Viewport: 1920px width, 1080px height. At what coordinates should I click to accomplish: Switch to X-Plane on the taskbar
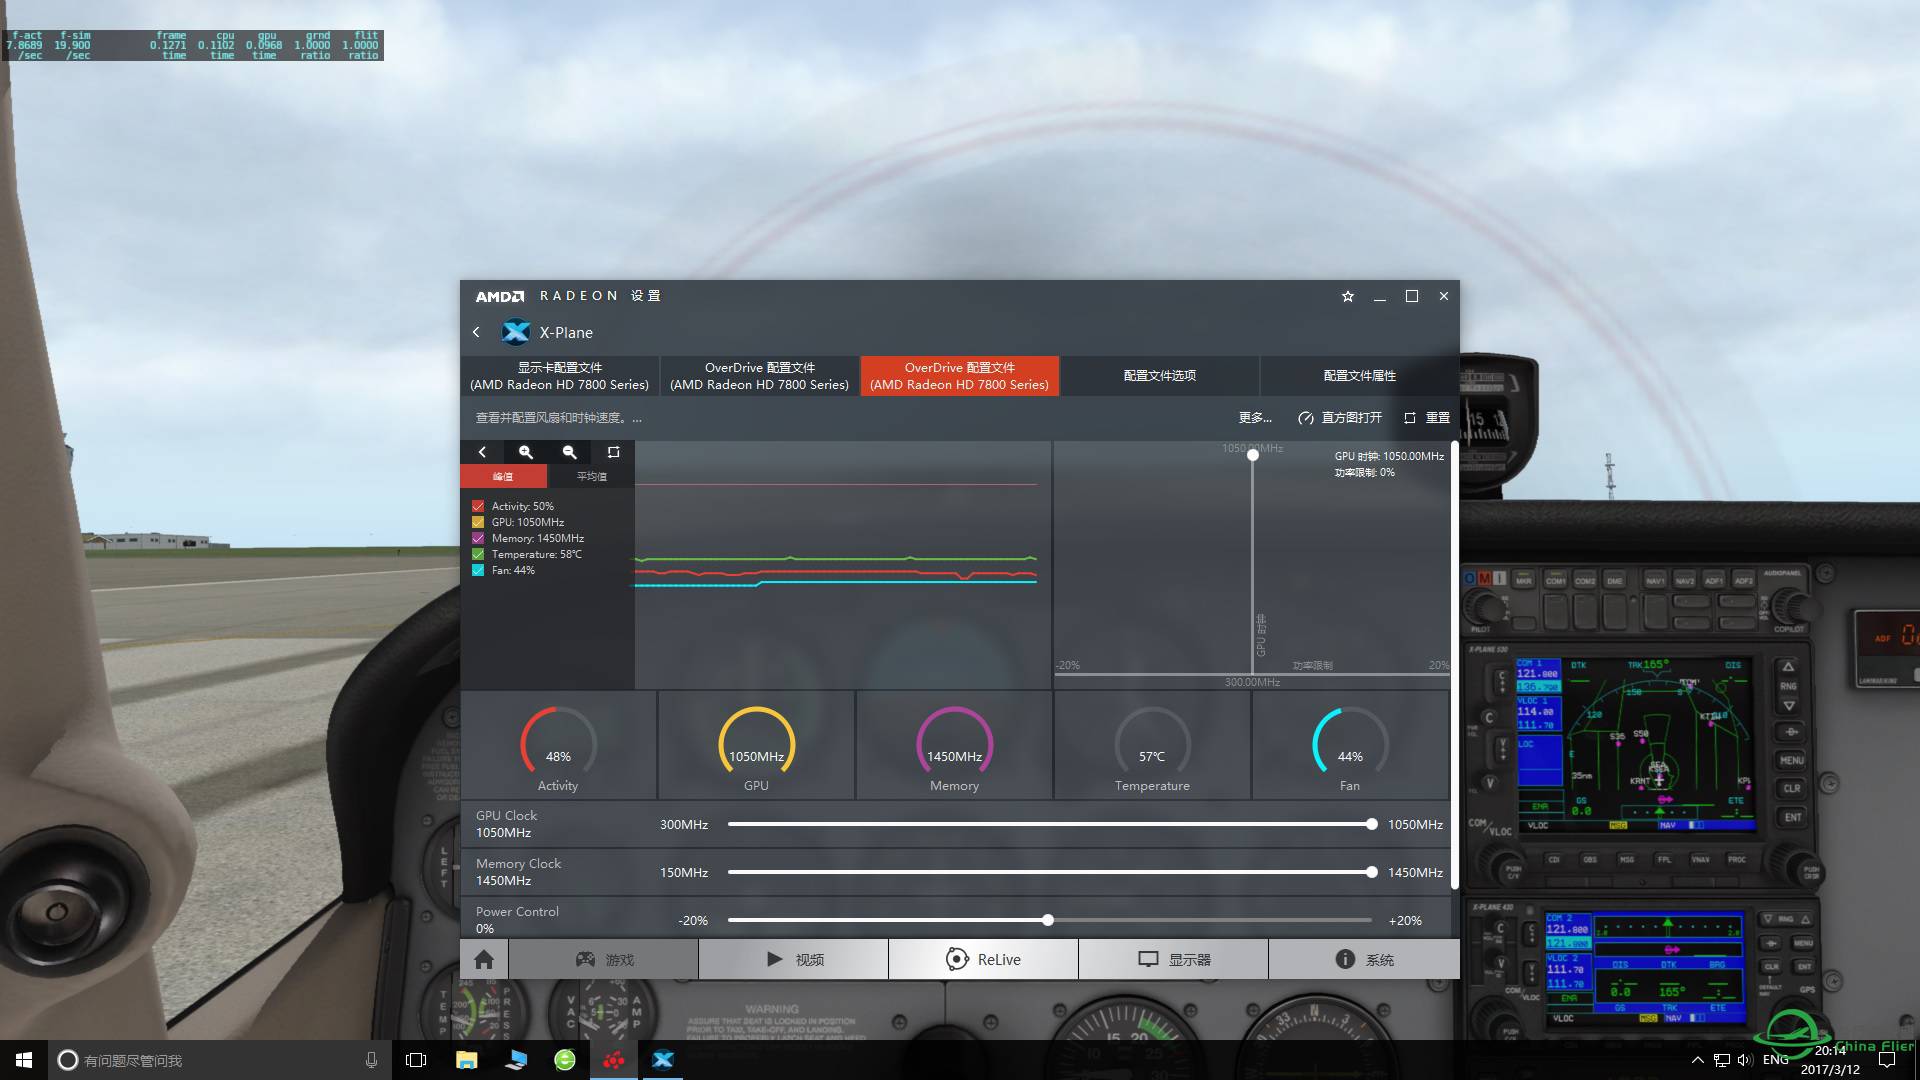(663, 1060)
